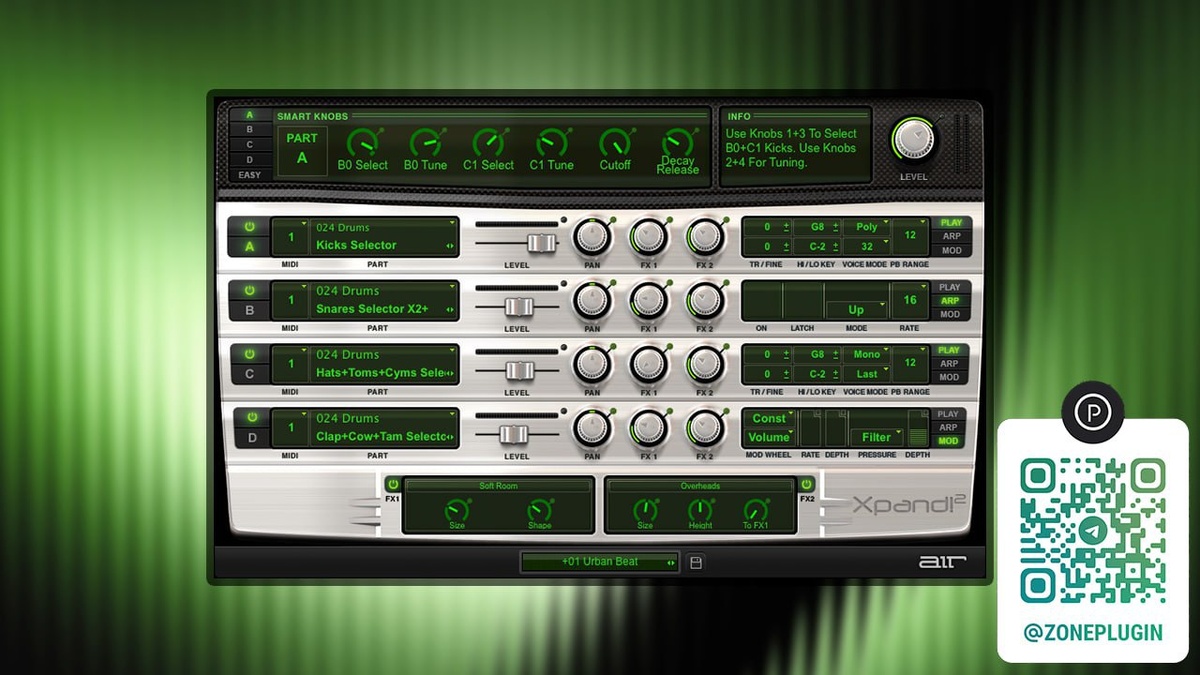Click the part A letter button
This screenshot has height=675, width=1200.
(x=250, y=247)
